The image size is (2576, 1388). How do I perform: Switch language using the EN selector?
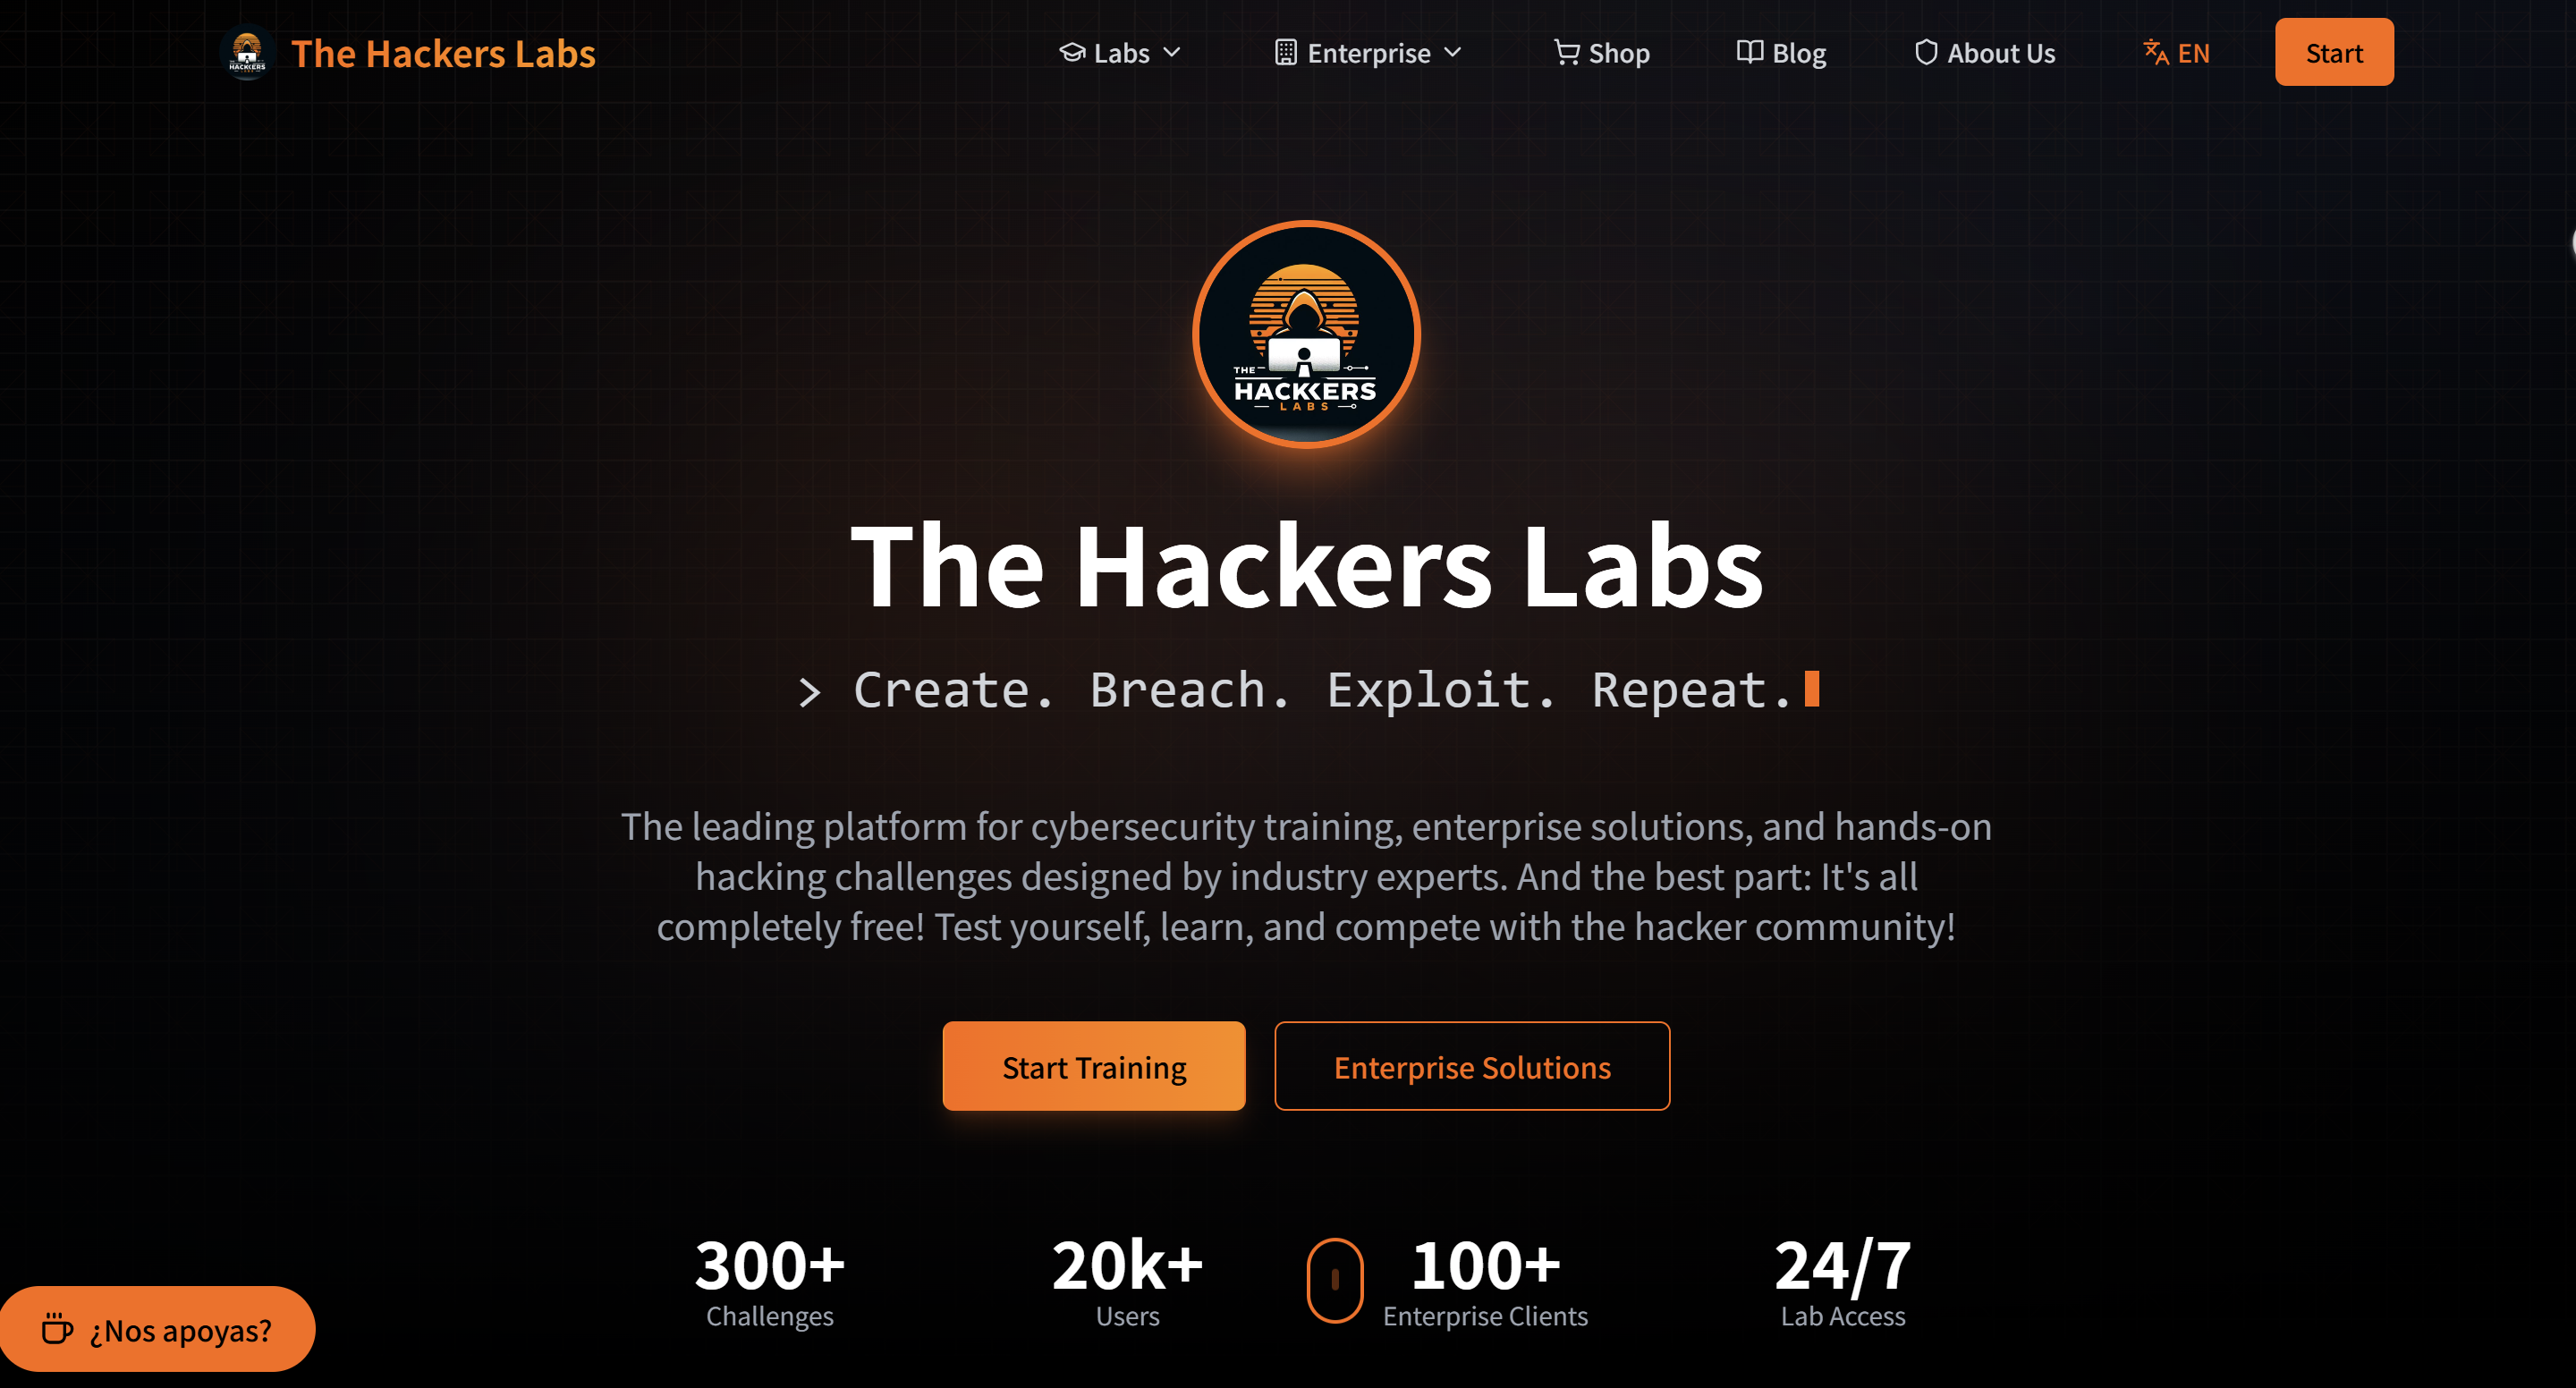(x=2177, y=53)
